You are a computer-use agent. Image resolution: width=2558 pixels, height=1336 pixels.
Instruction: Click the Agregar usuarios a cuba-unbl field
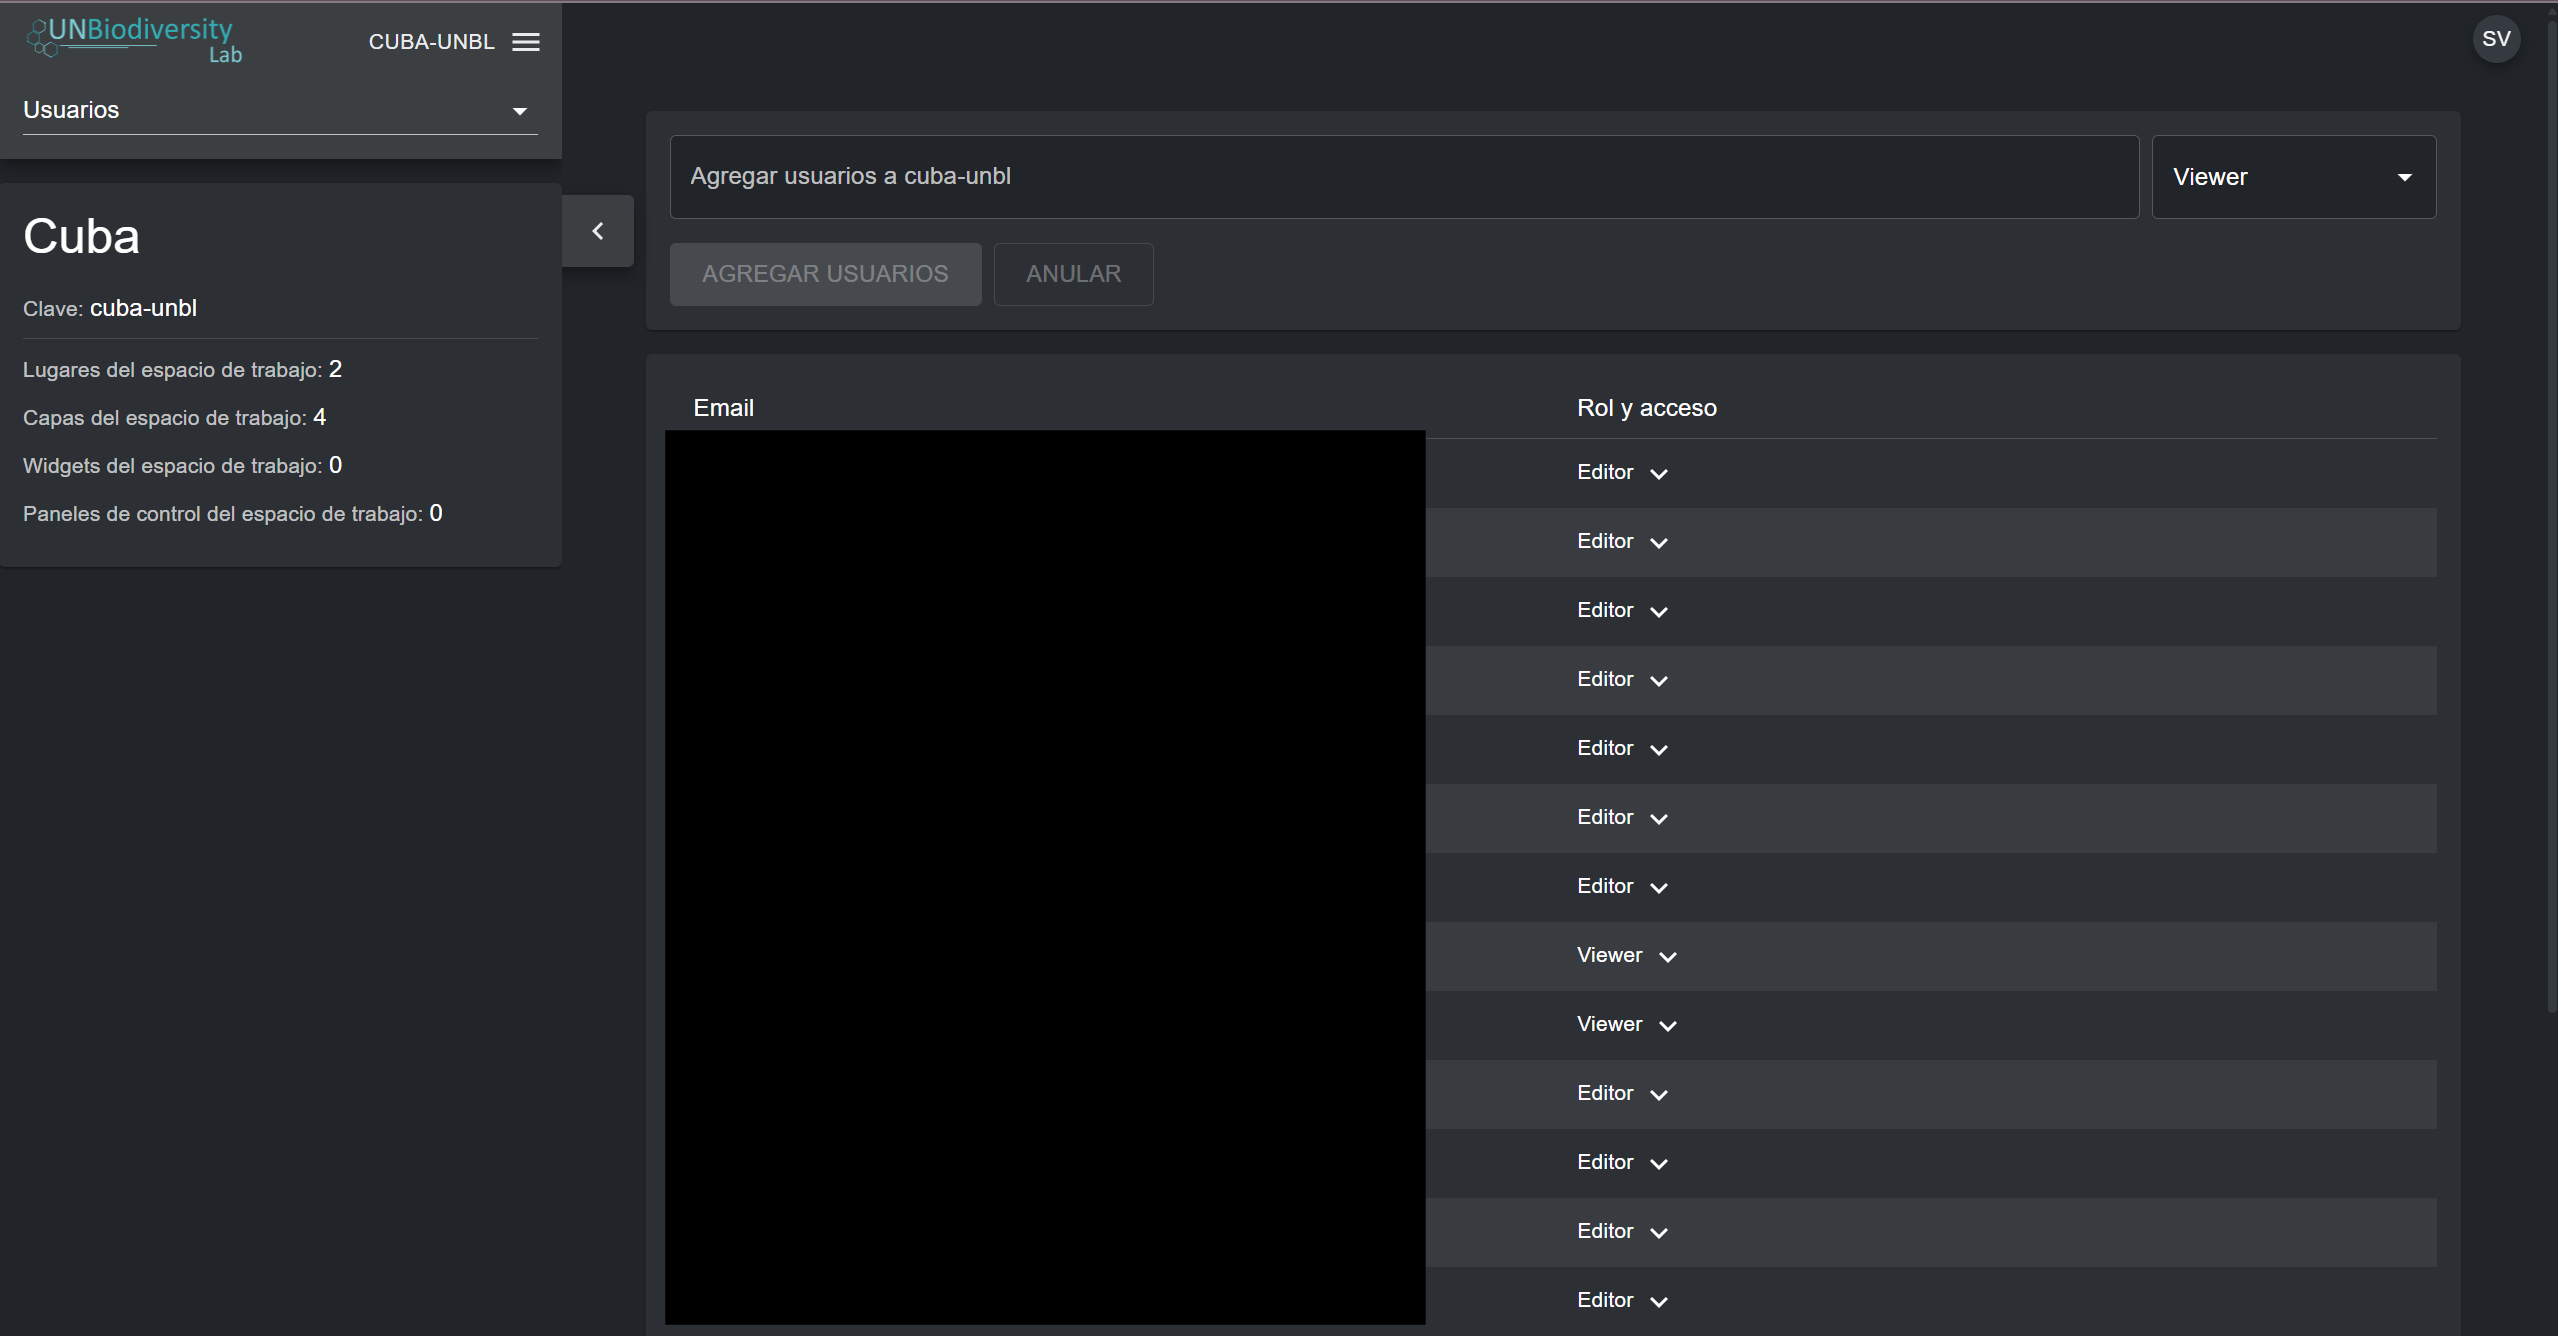pyautogui.click(x=1403, y=177)
